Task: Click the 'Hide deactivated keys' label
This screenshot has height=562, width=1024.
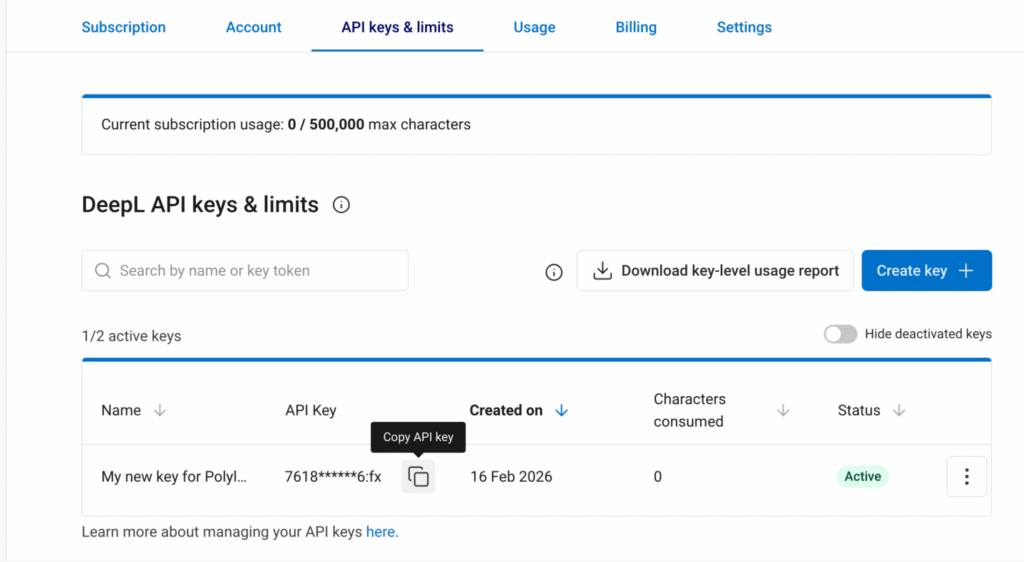Action: point(928,334)
